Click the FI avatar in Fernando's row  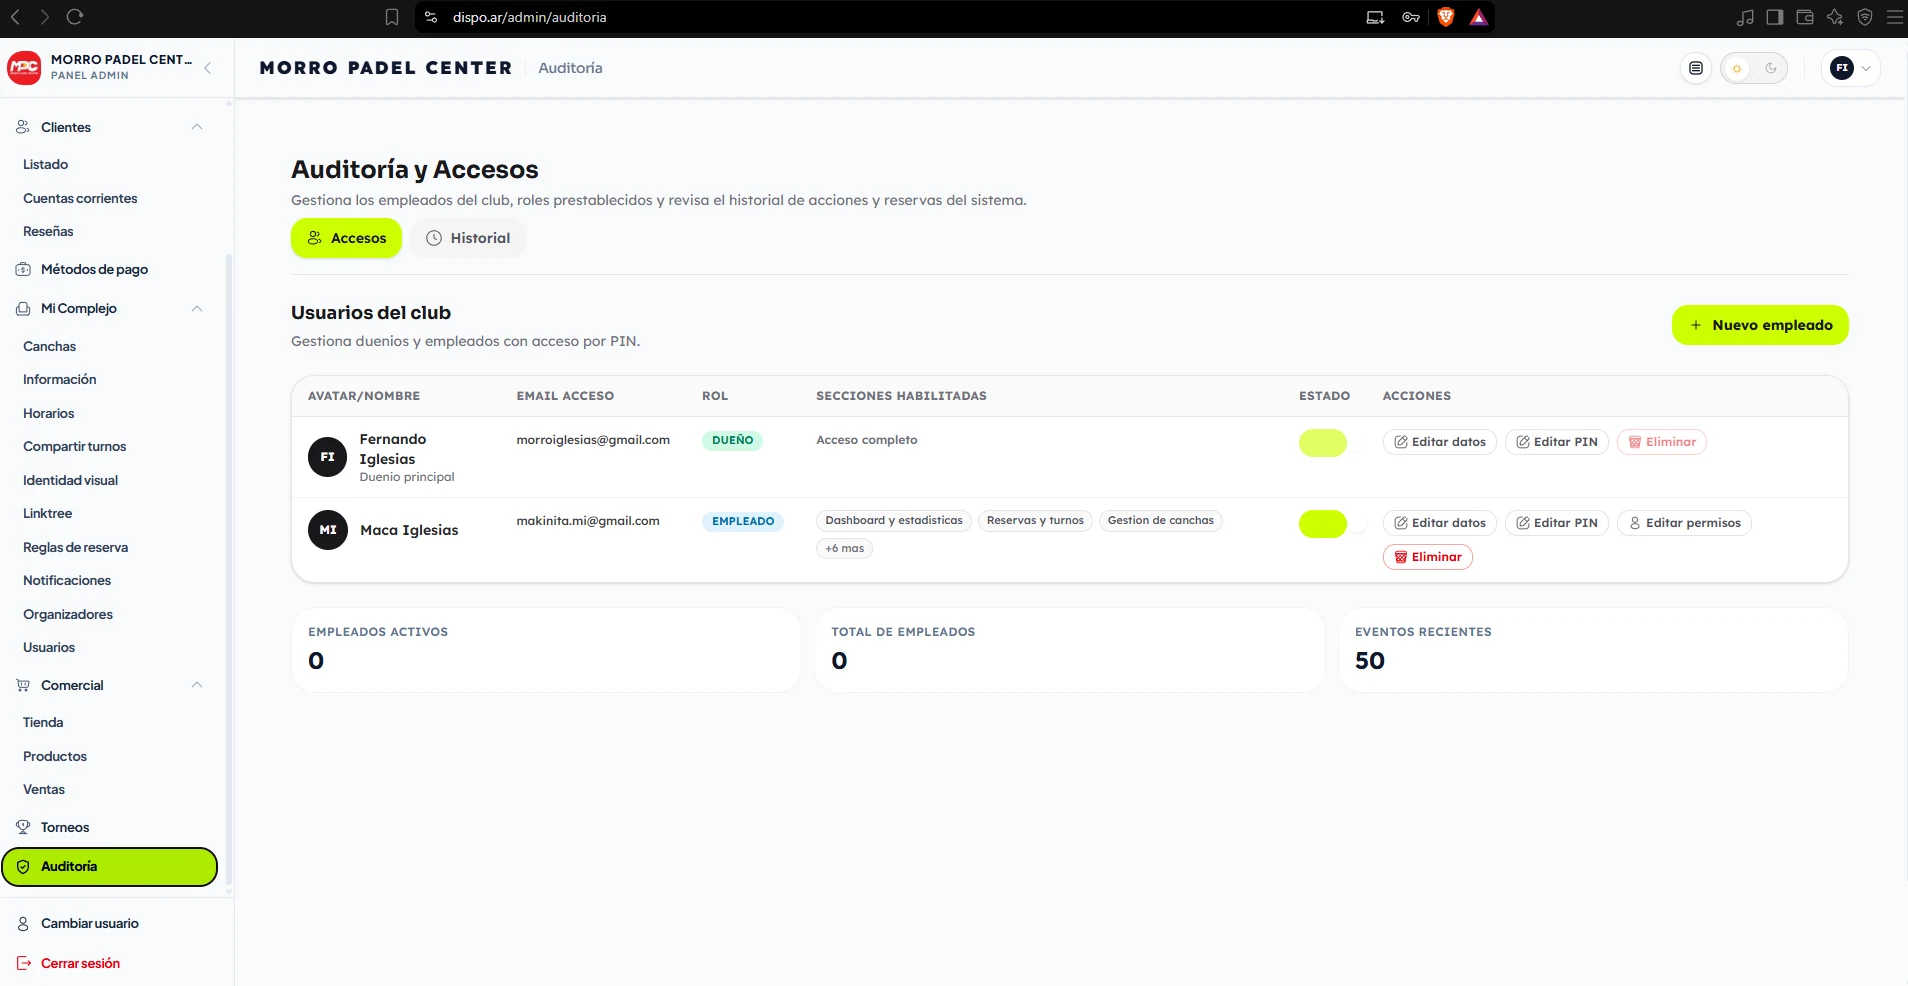[x=328, y=457]
